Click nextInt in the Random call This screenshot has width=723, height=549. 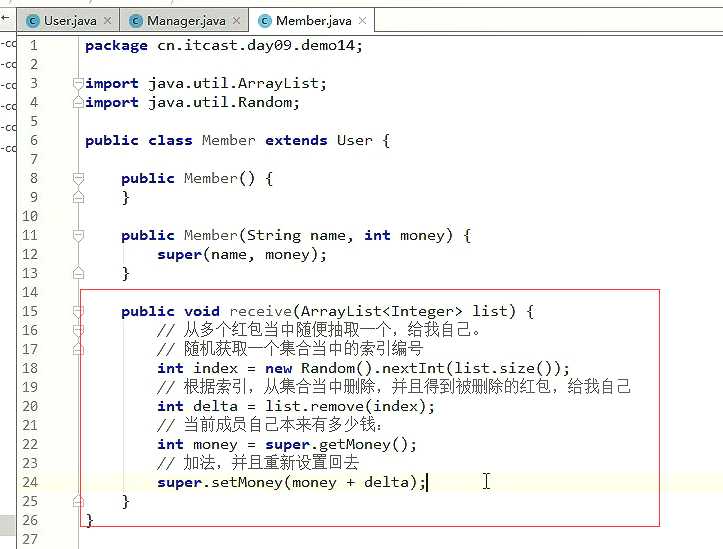[x=413, y=368]
